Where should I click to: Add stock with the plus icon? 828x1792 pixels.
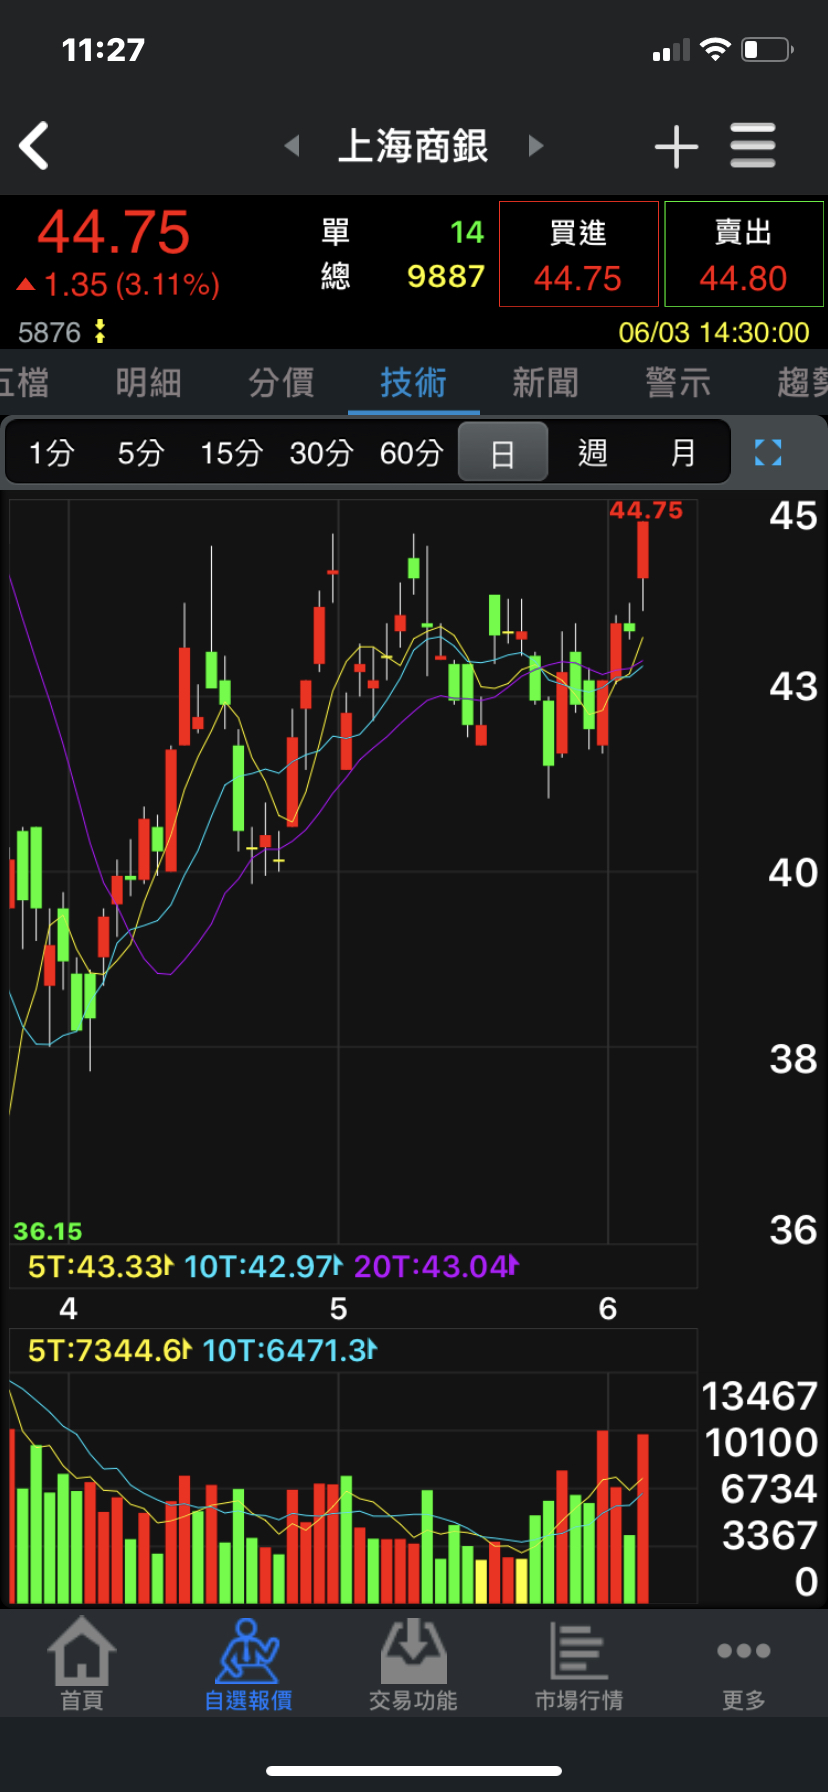click(676, 147)
